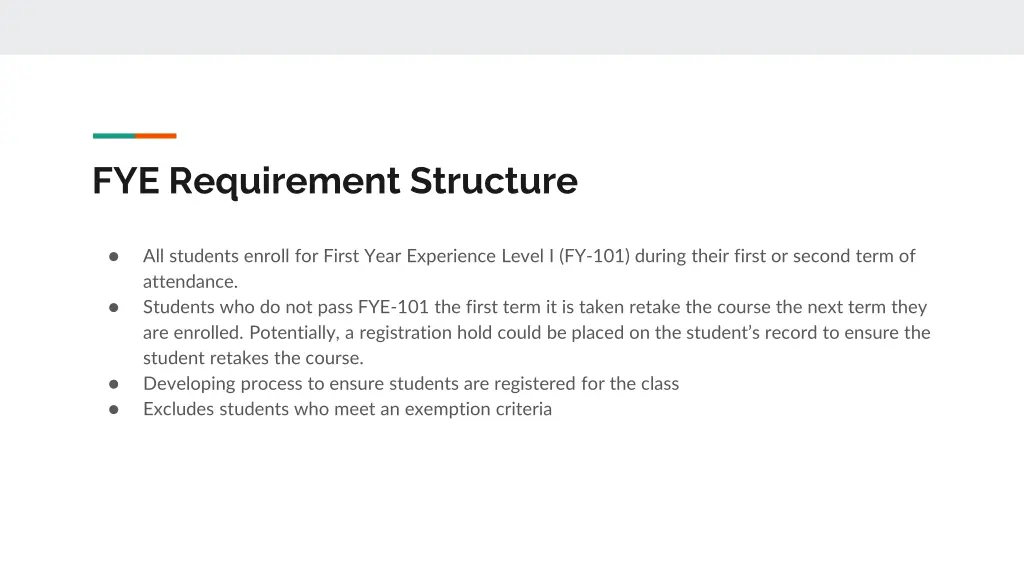Click the word "(FY-101)" in the first bullet

click(x=594, y=256)
